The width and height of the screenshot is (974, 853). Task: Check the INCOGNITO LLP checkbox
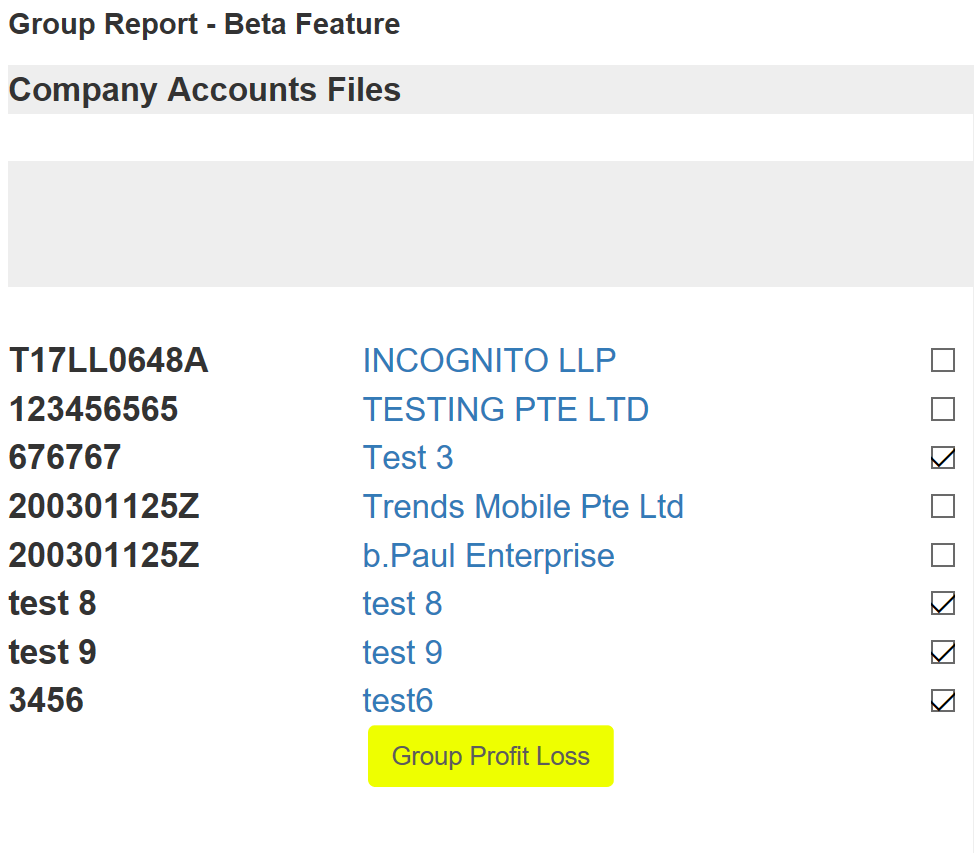(x=942, y=360)
